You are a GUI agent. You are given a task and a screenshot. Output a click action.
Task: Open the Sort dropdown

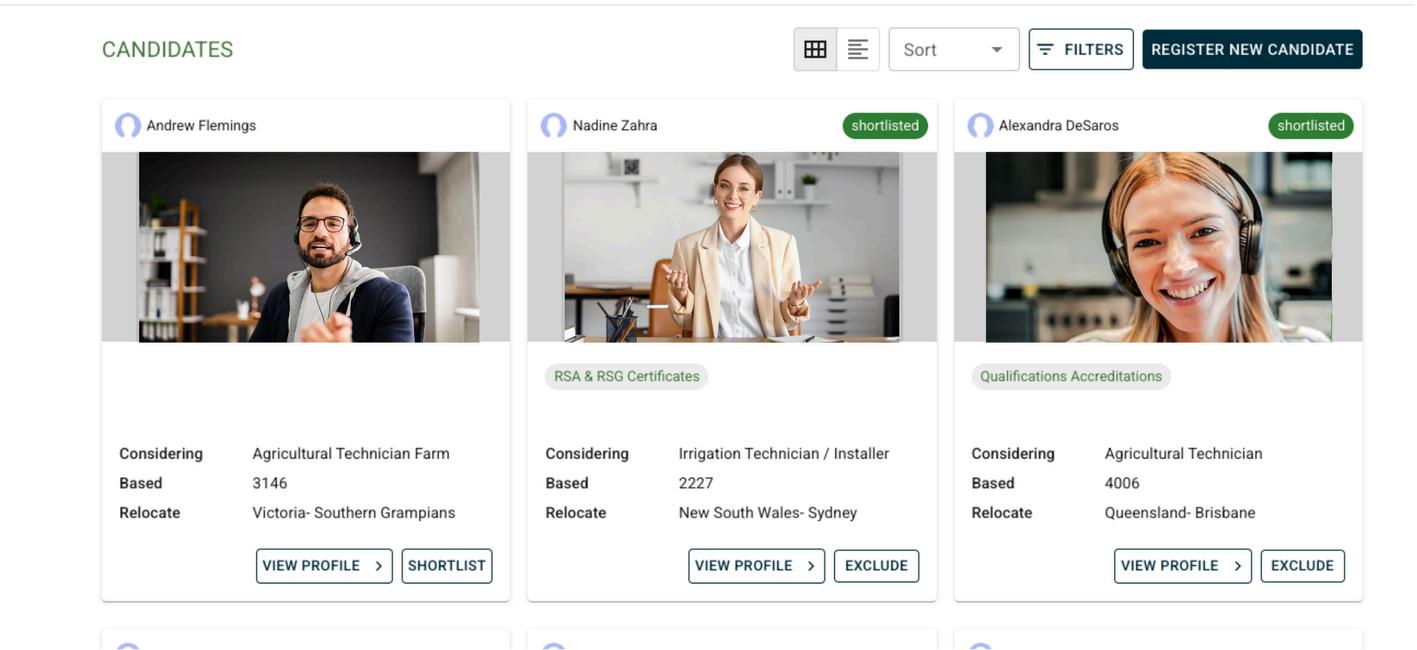click(x=953, y=49)
